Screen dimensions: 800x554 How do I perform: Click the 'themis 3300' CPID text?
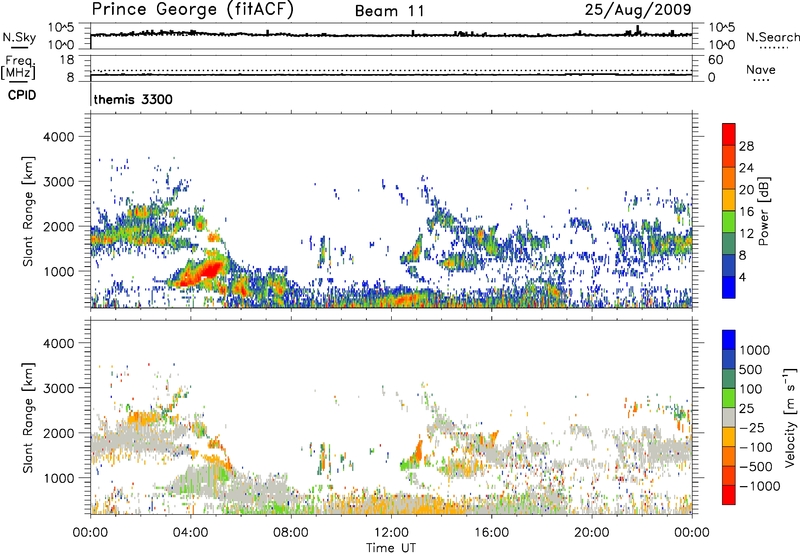(133, 99)
